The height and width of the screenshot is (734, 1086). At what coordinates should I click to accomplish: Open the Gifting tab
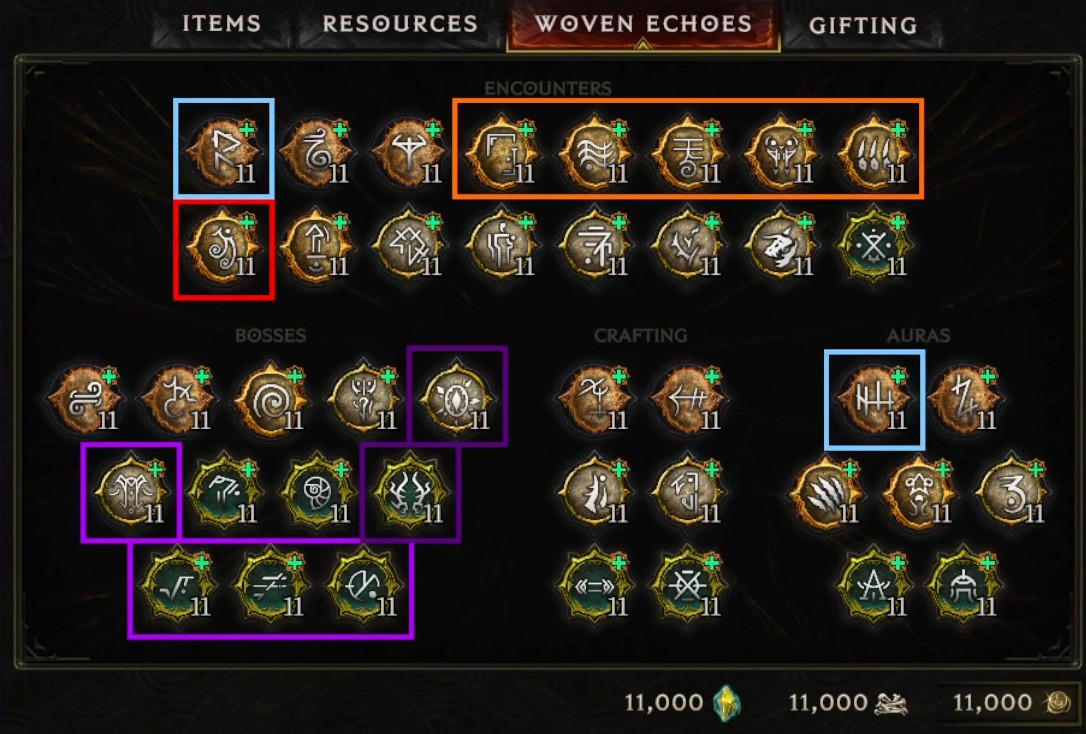tap(863, 26)
